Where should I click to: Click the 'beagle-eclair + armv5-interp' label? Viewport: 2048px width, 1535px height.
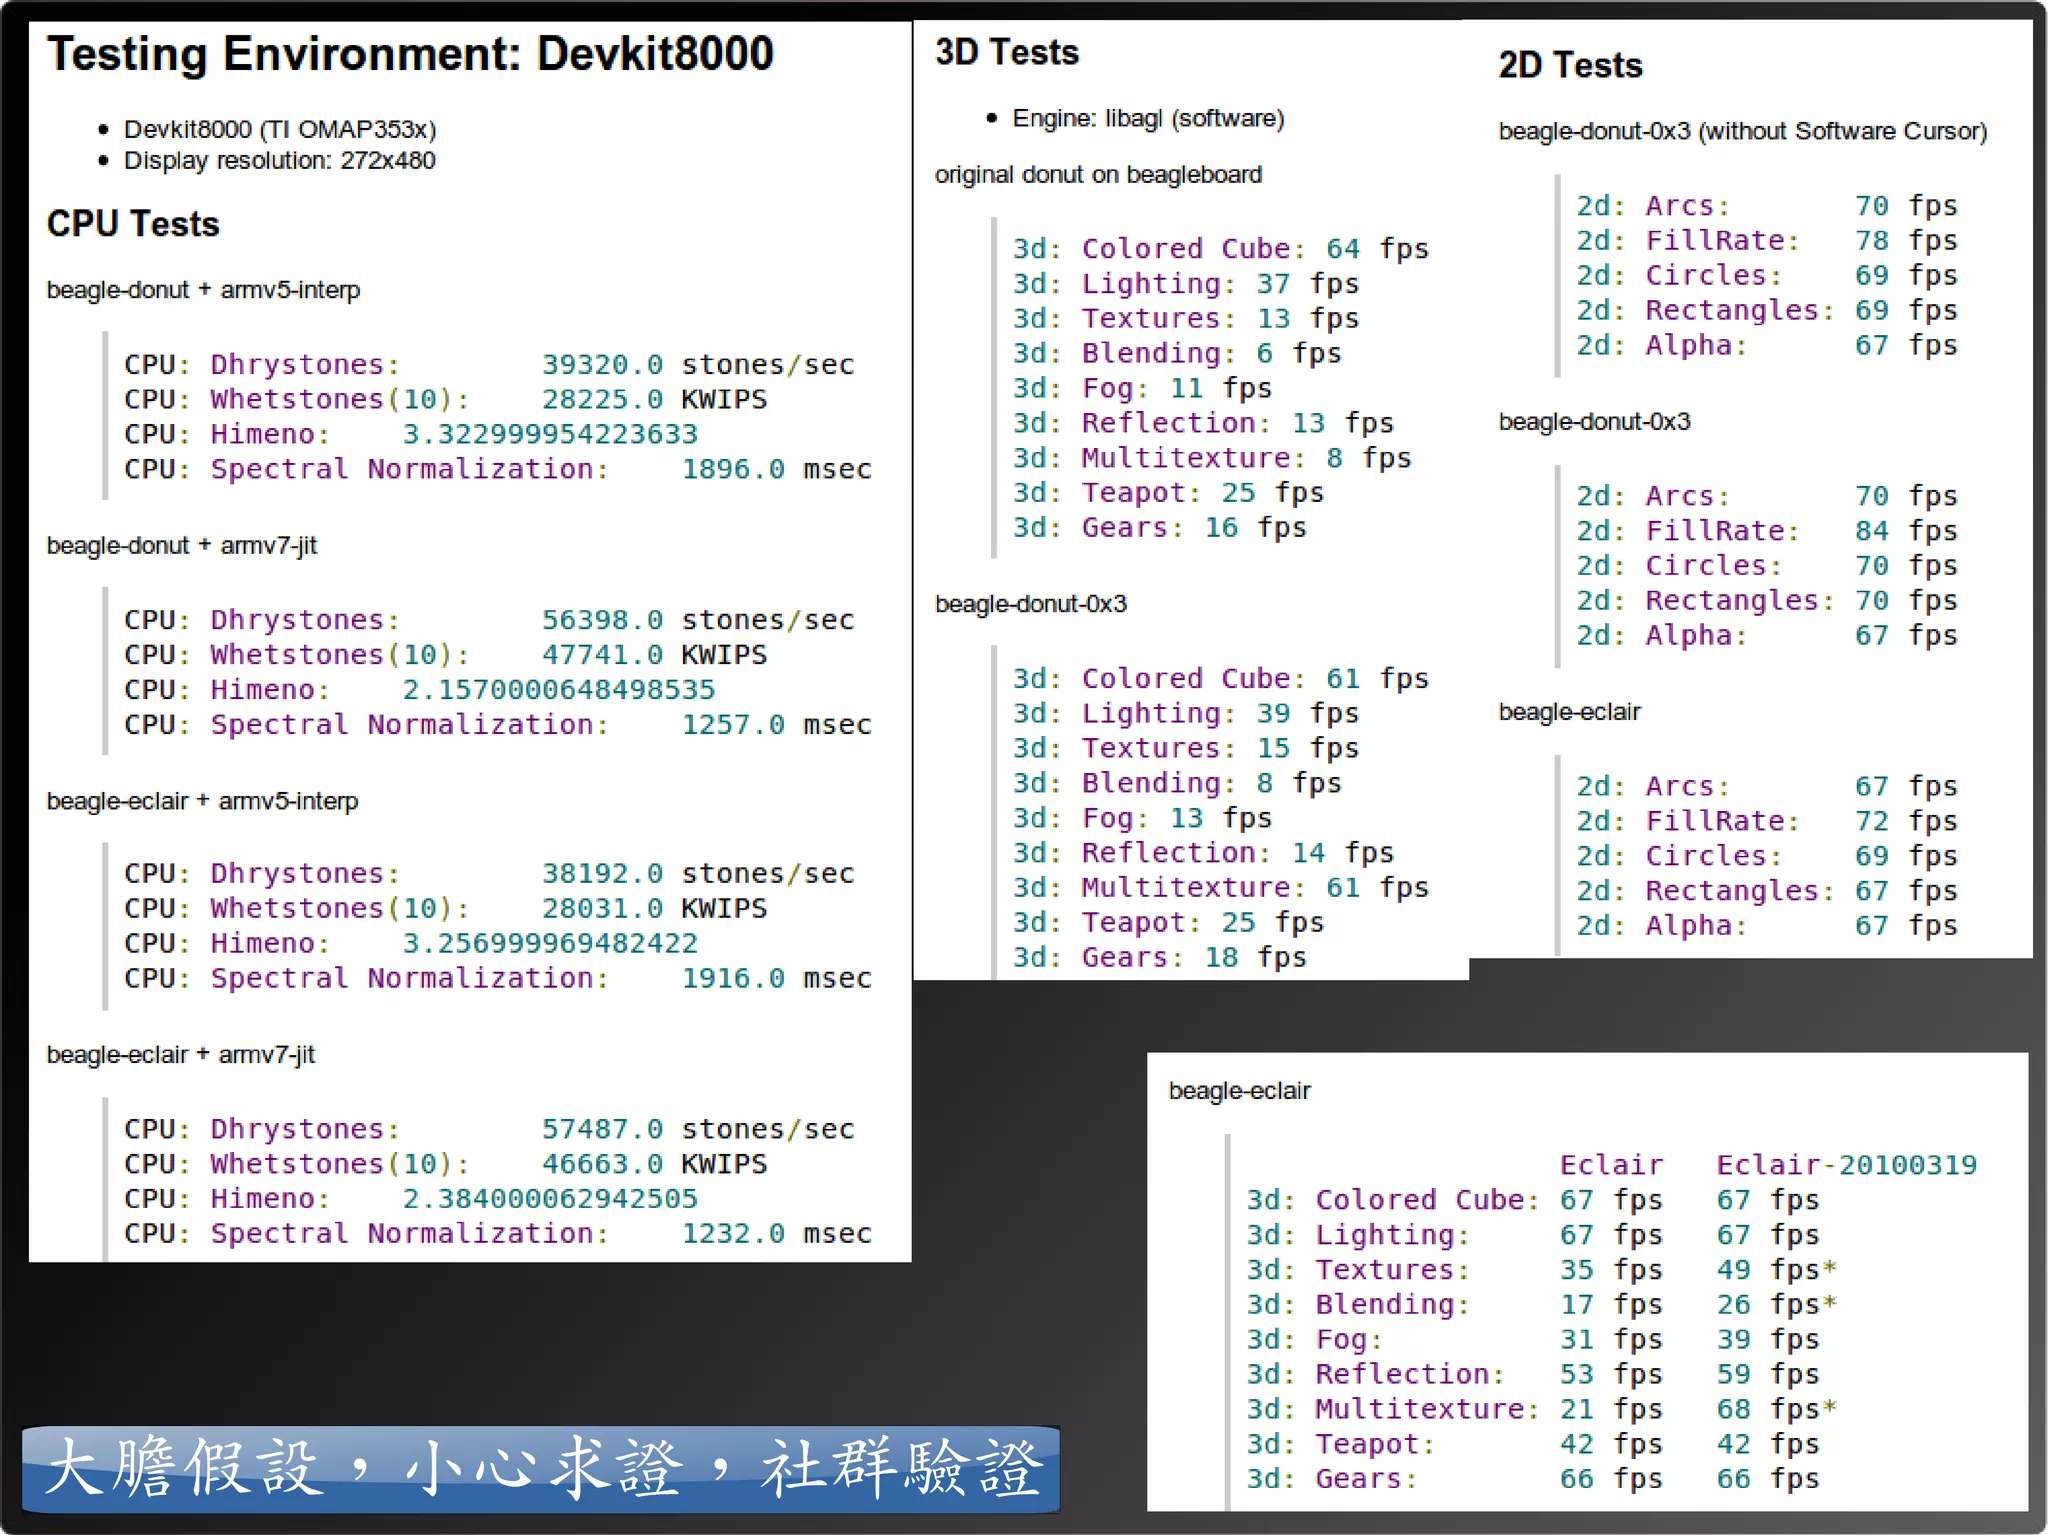(x=202, y=802)
